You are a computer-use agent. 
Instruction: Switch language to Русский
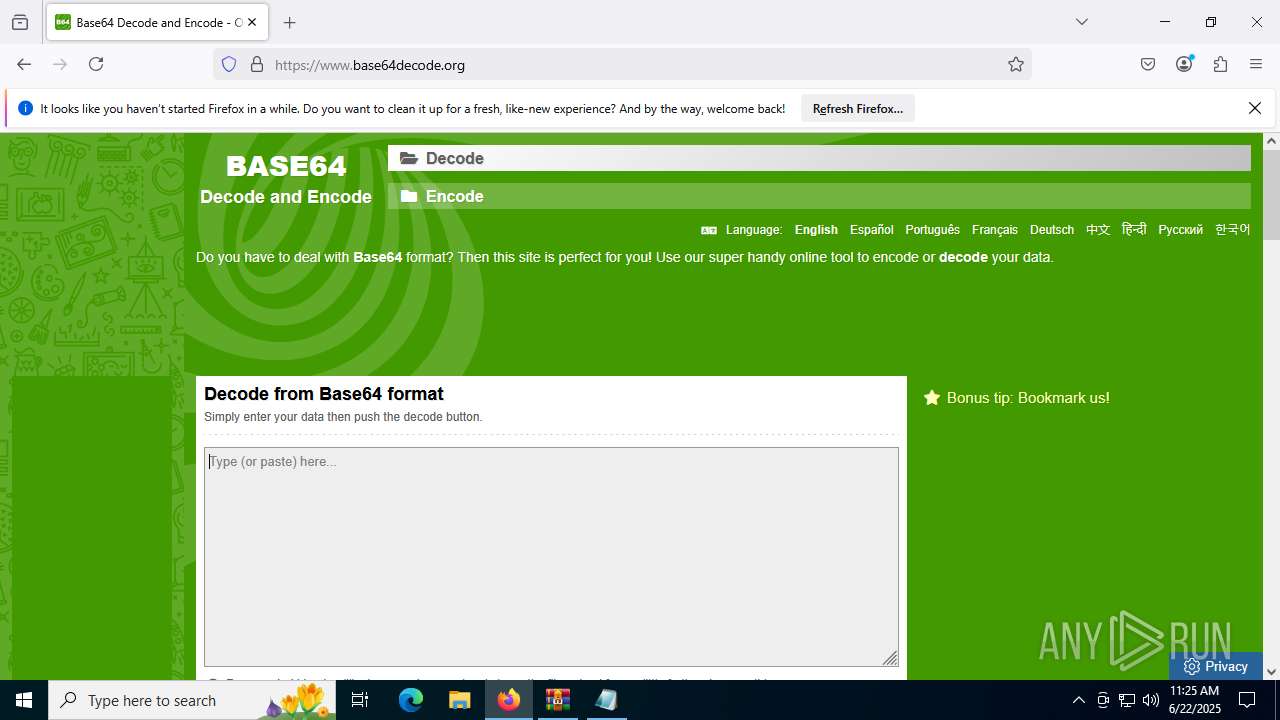click(x=1180, y=230)
